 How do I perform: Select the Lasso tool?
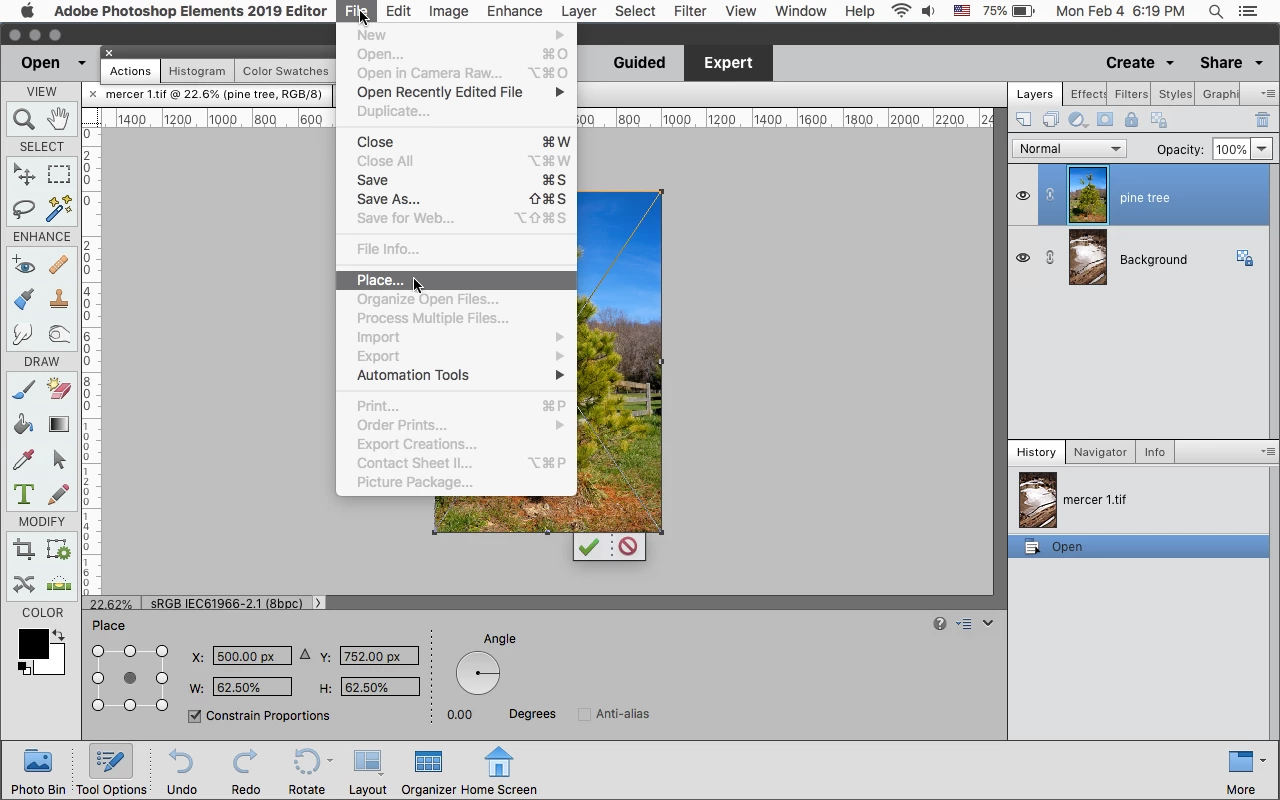click(24, 209)
